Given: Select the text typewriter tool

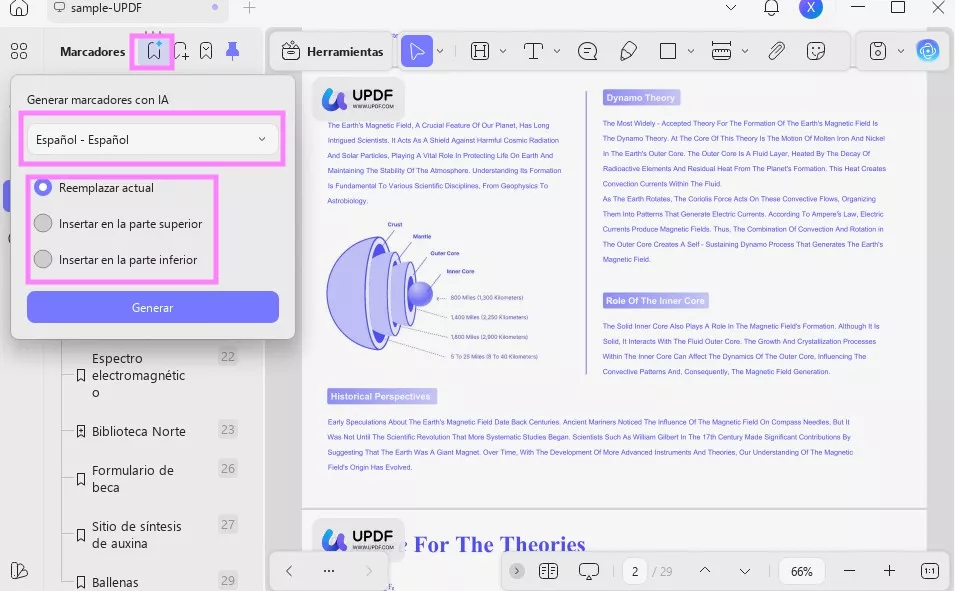Looking at the screenshot, I should click(x=534, y=51).
